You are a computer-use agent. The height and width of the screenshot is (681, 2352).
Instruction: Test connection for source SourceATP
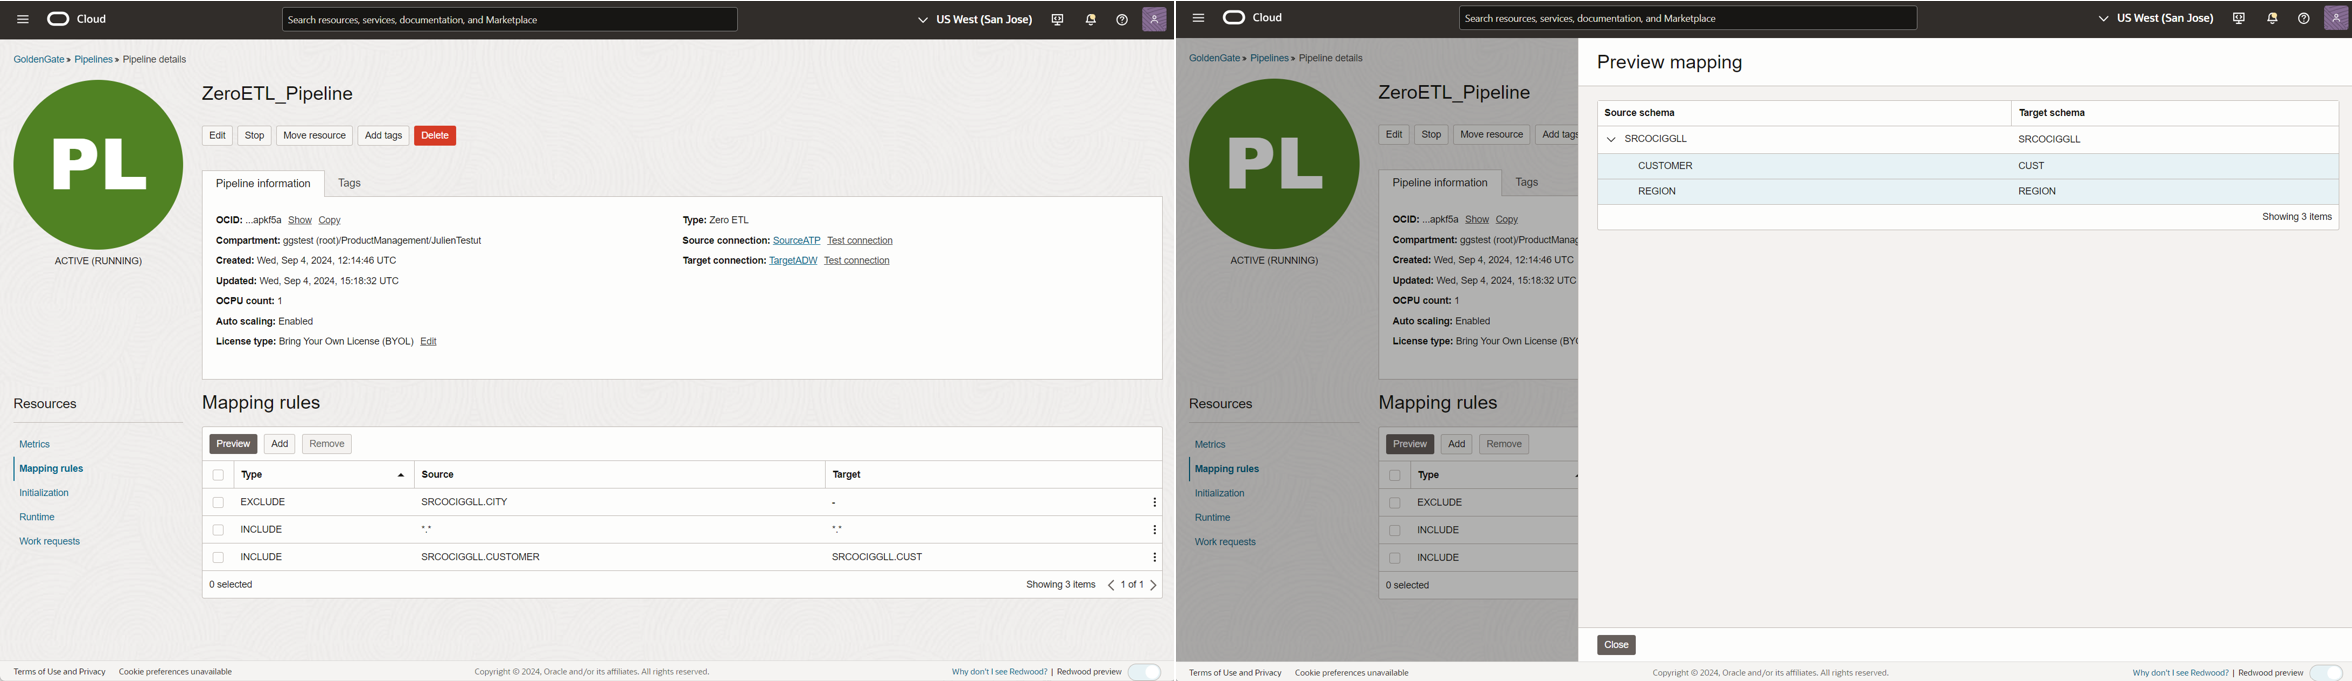860,241
